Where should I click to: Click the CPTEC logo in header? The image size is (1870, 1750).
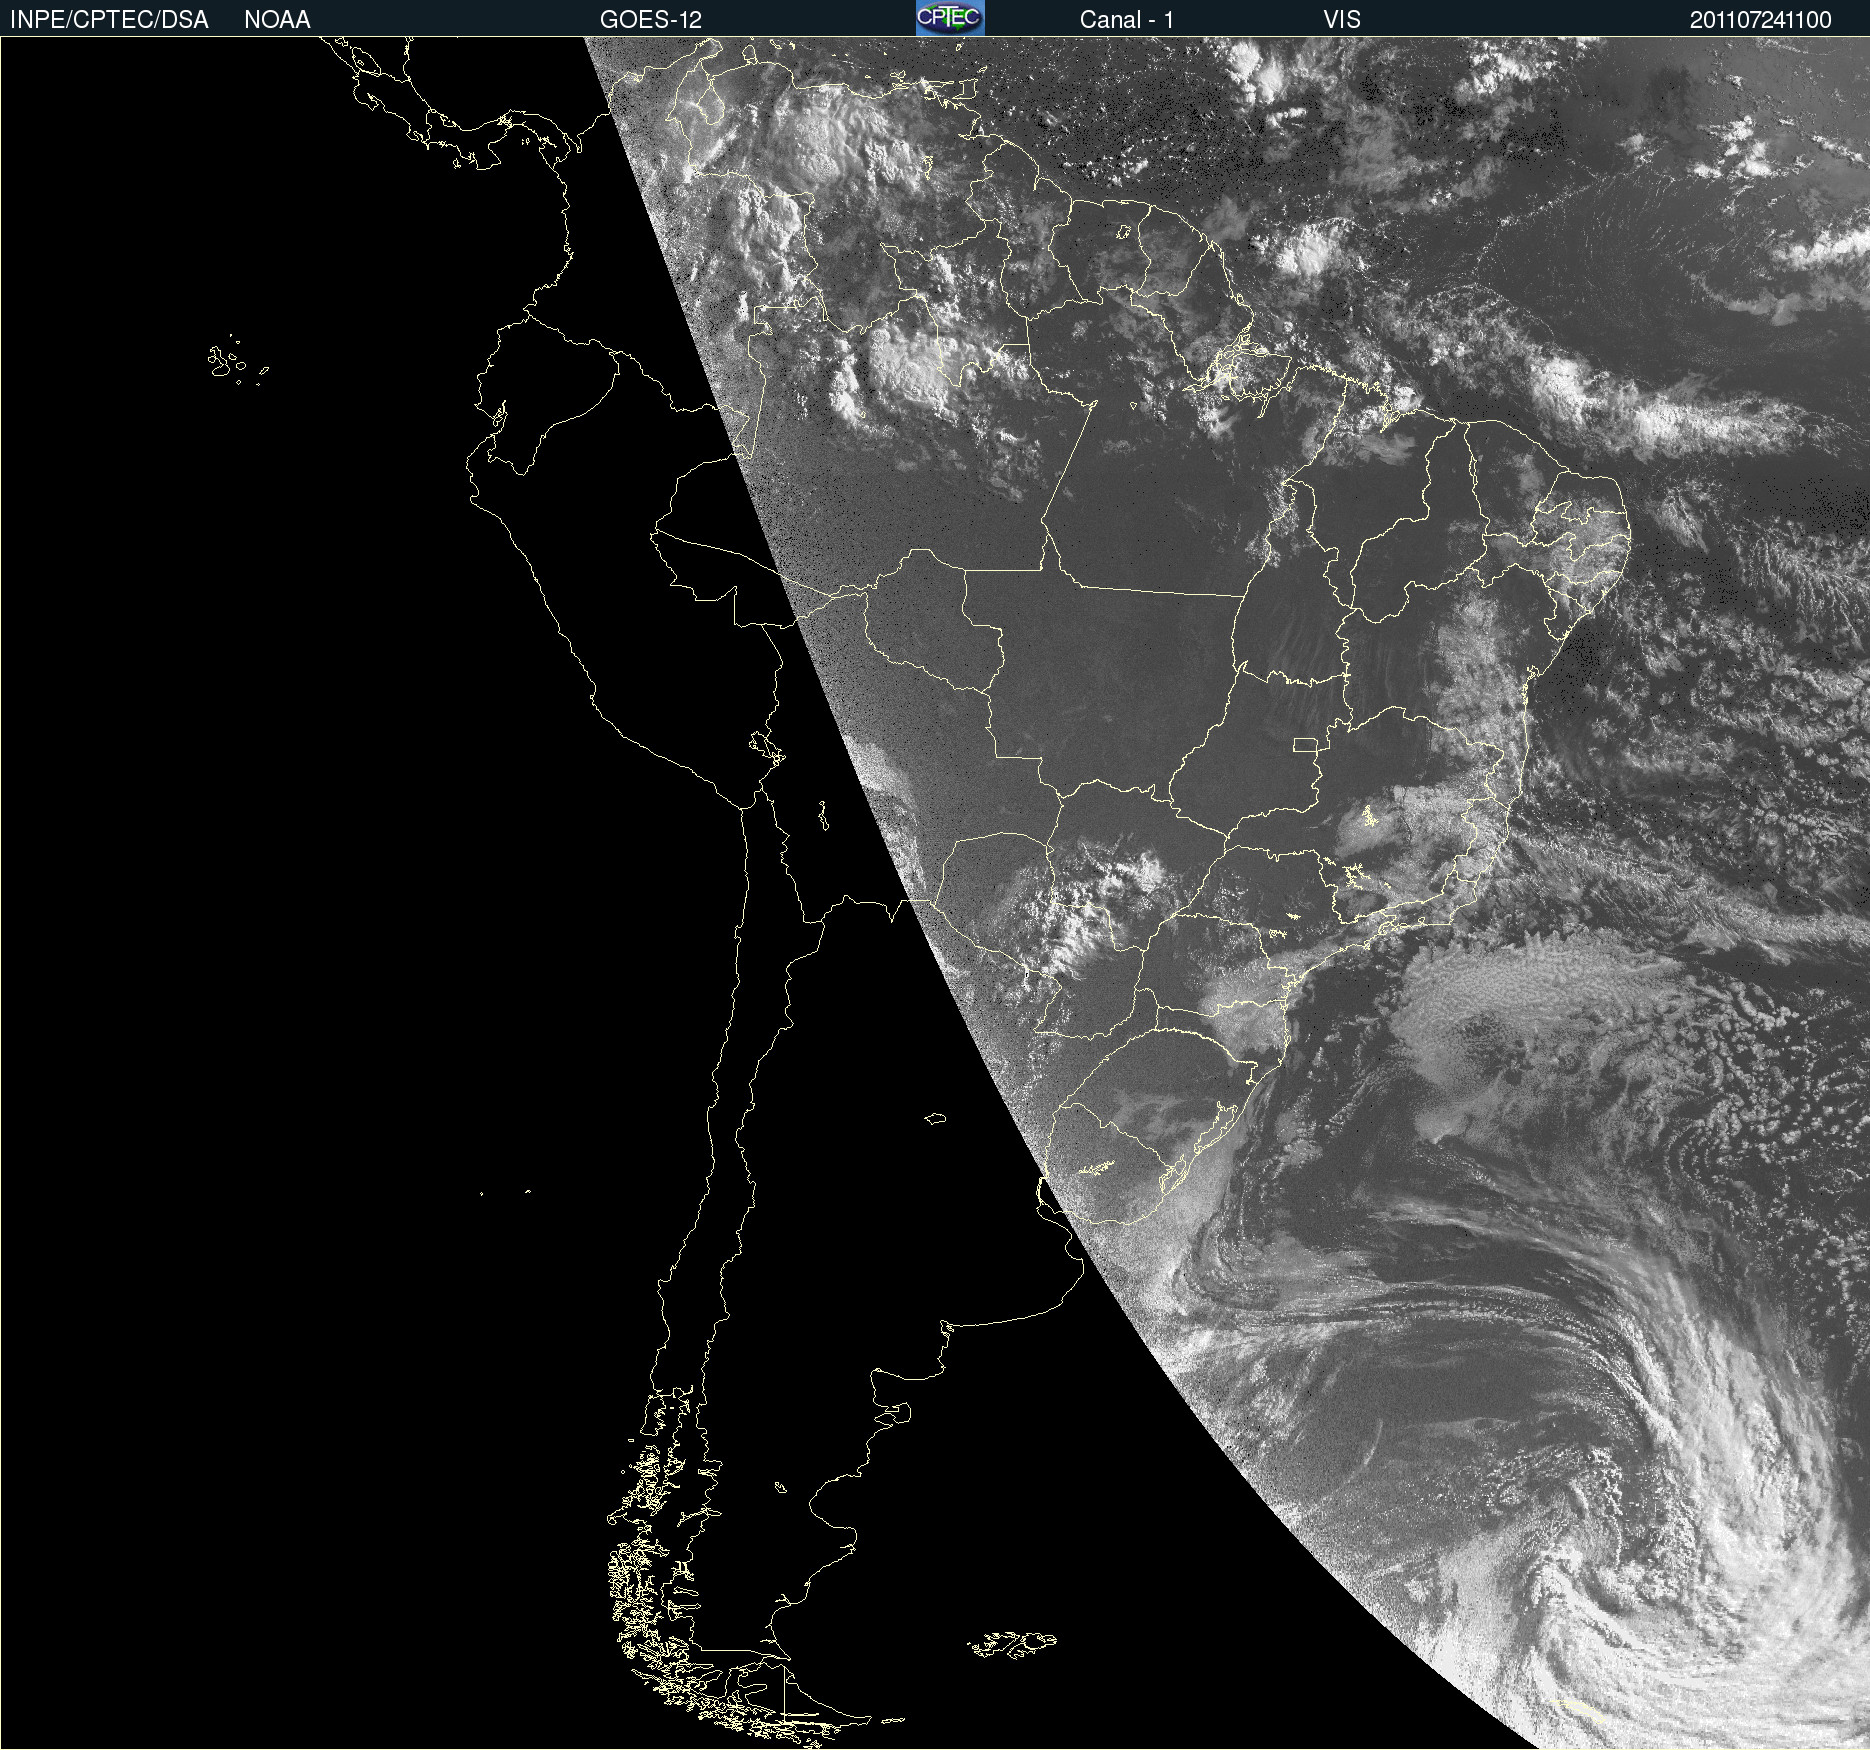(950, 18)
